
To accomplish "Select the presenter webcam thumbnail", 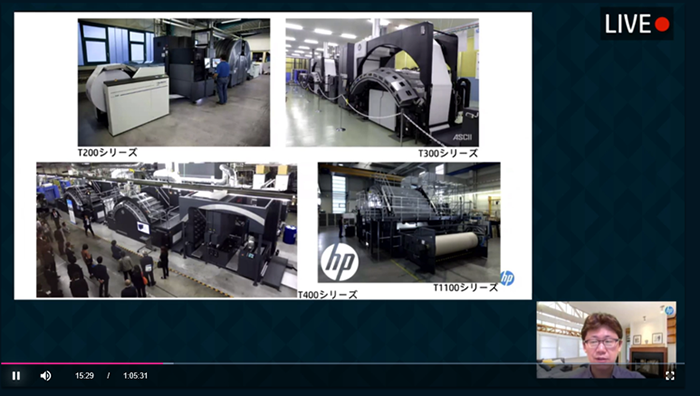I will [x=606, y=340].
